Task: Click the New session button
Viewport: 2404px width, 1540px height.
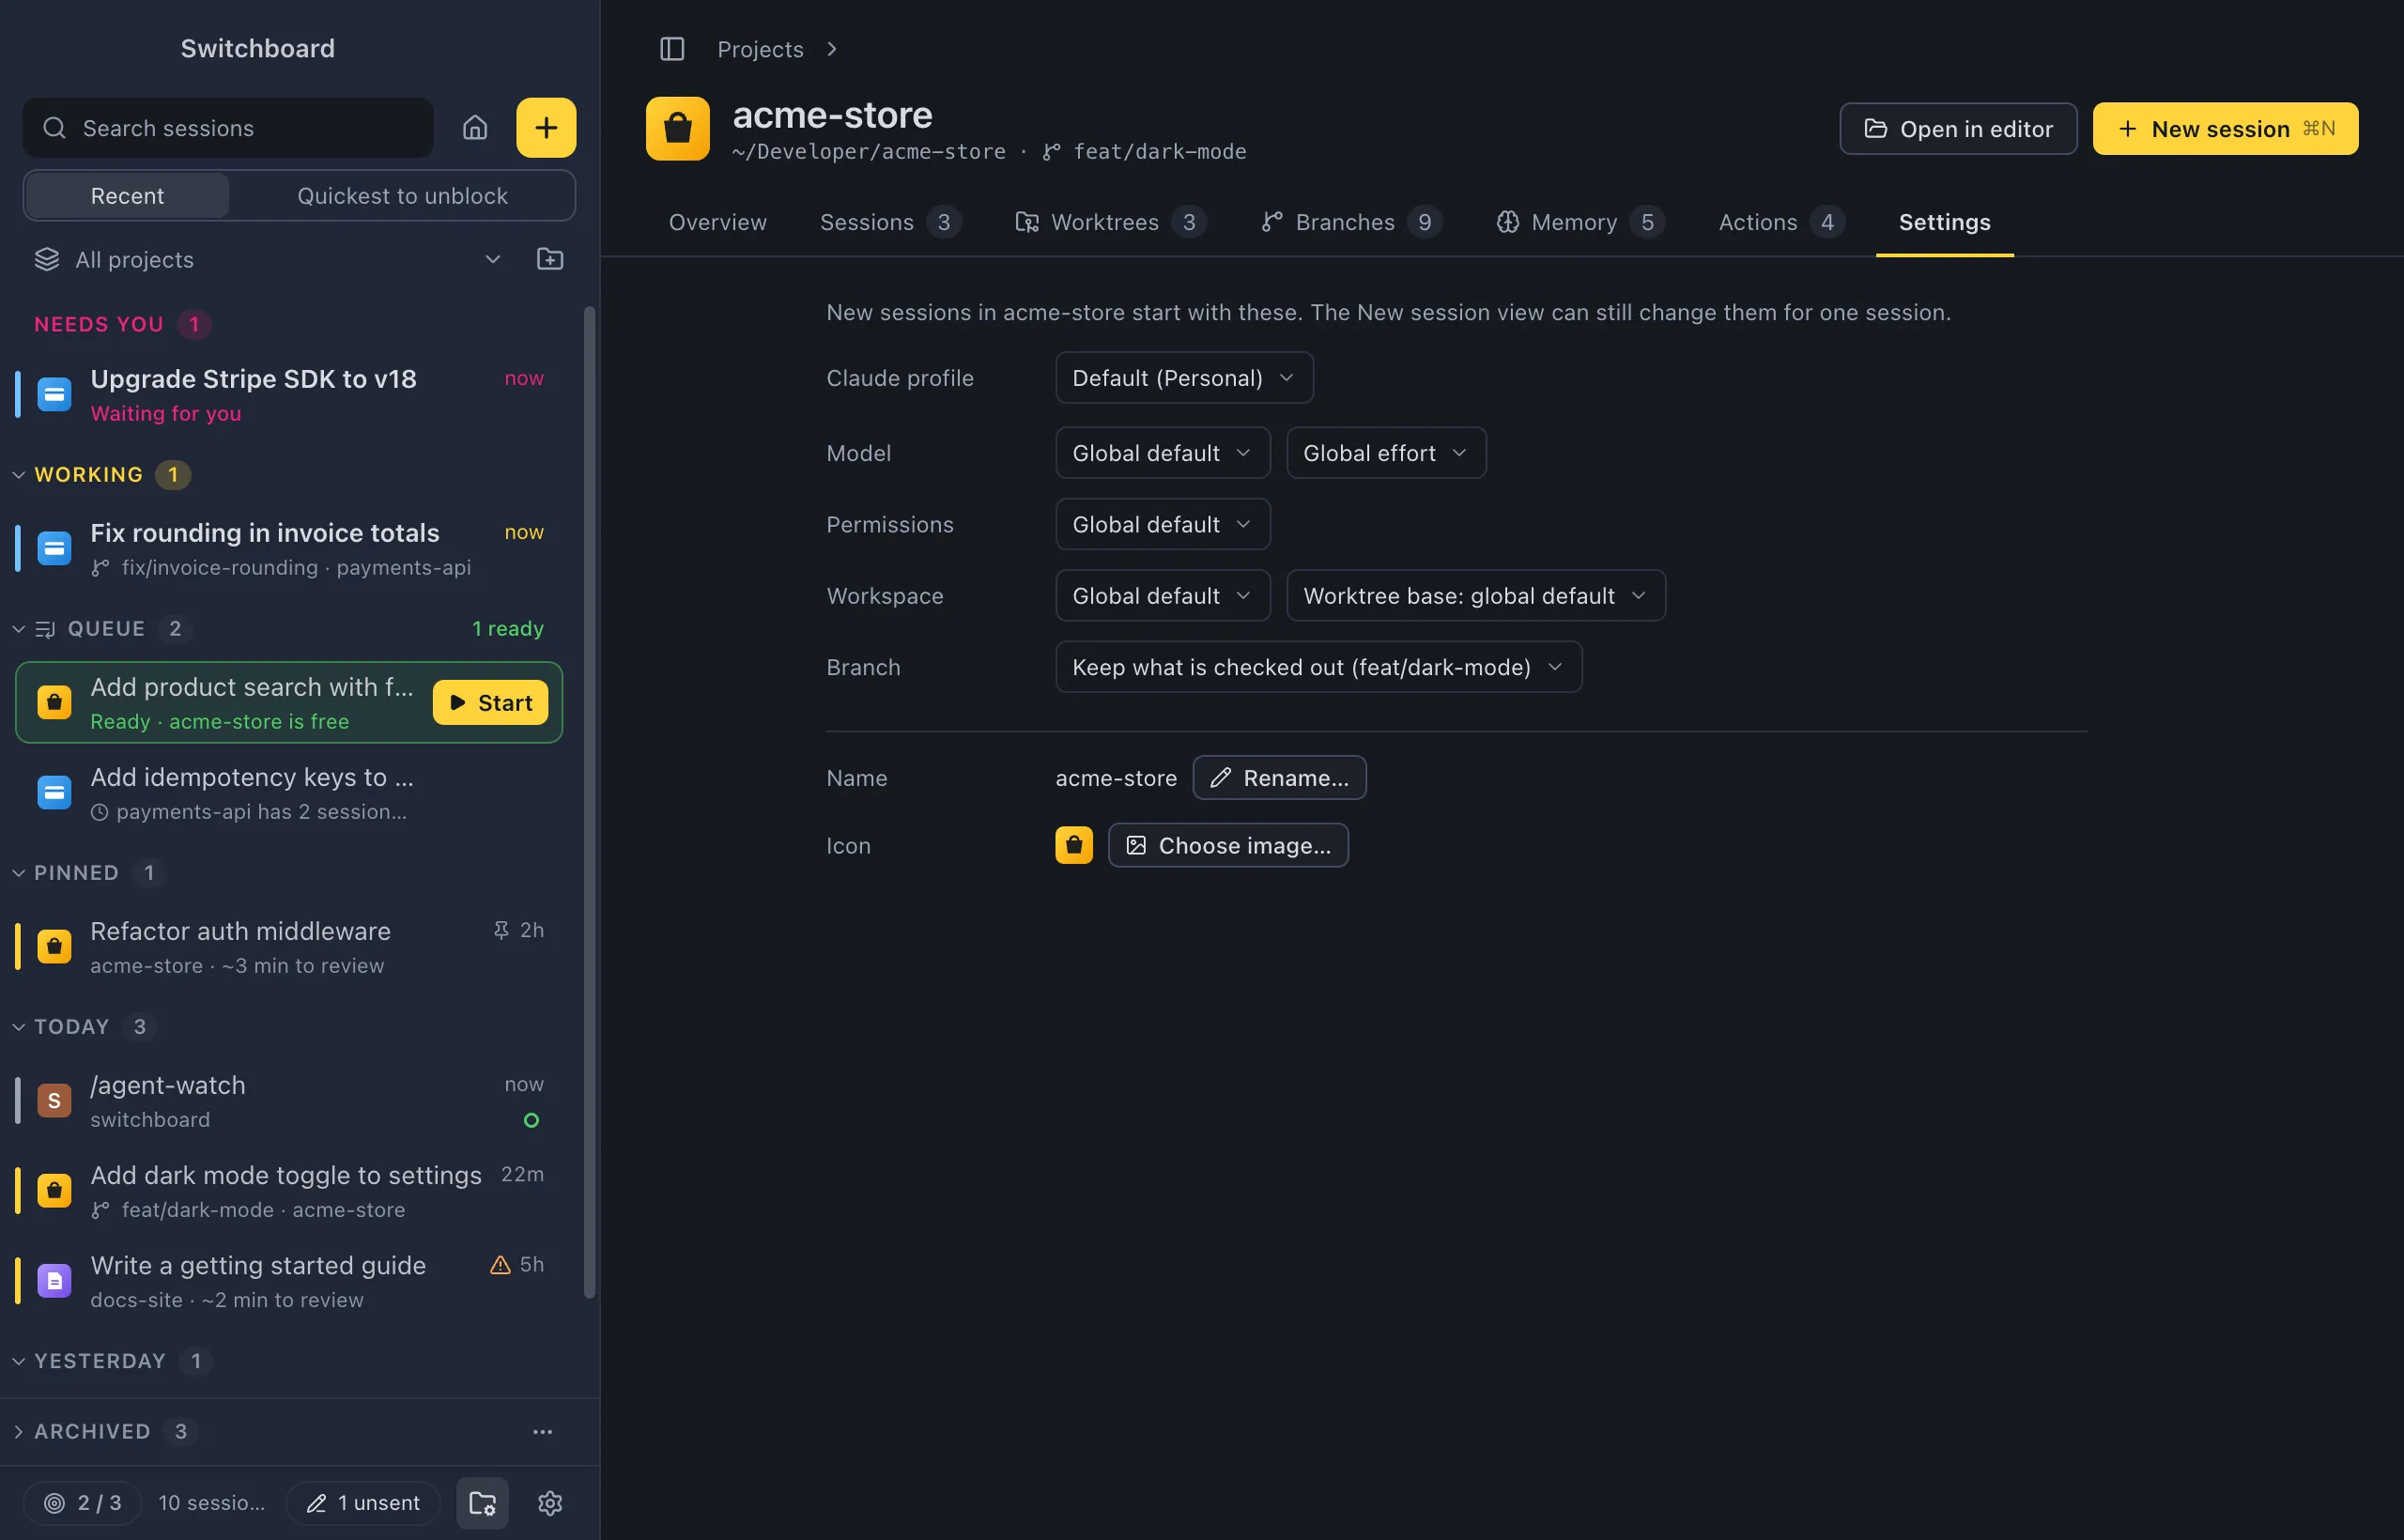Action: (2225, 129)
